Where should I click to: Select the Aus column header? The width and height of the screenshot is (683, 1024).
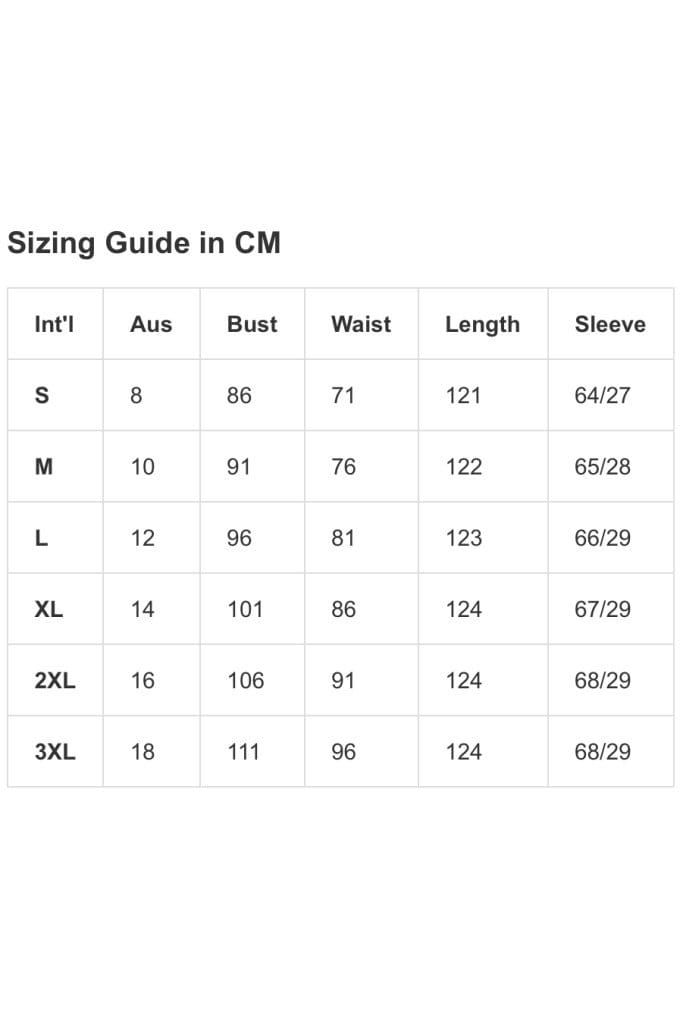(151, 324)
